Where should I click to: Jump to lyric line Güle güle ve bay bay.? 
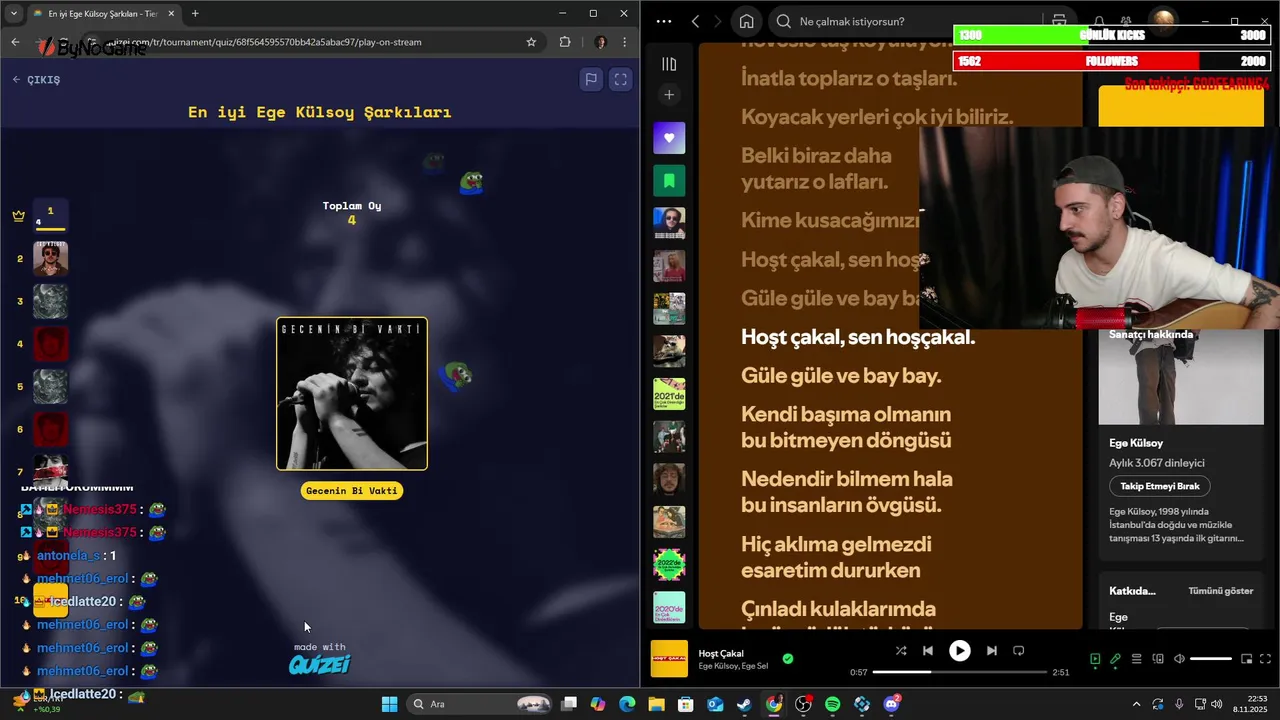click(841, 376)
